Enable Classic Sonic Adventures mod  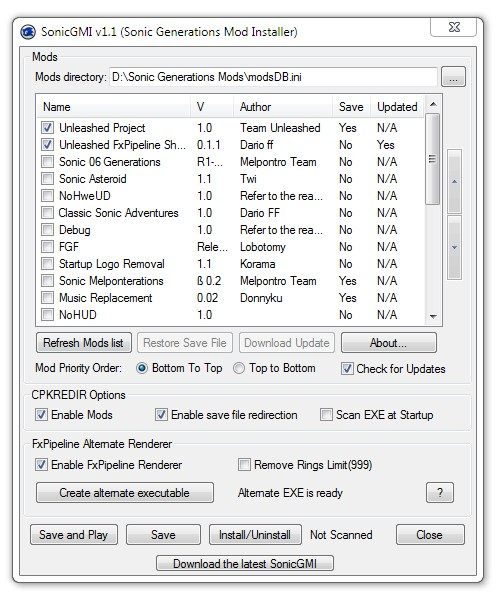[47, 213]
